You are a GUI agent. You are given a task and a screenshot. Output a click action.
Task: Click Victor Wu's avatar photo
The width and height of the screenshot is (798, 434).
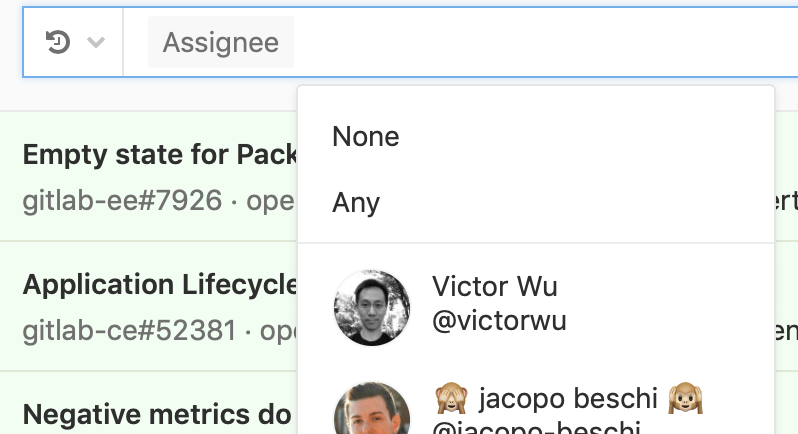(x=371, y=307)
